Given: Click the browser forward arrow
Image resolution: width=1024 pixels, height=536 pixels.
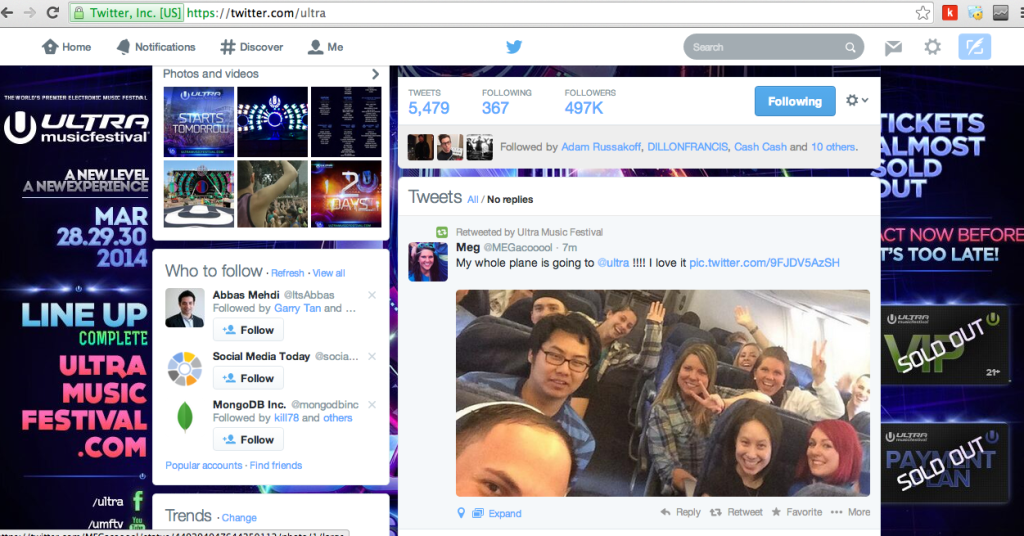Looking at the screenshot, I should tap(29, 12).
